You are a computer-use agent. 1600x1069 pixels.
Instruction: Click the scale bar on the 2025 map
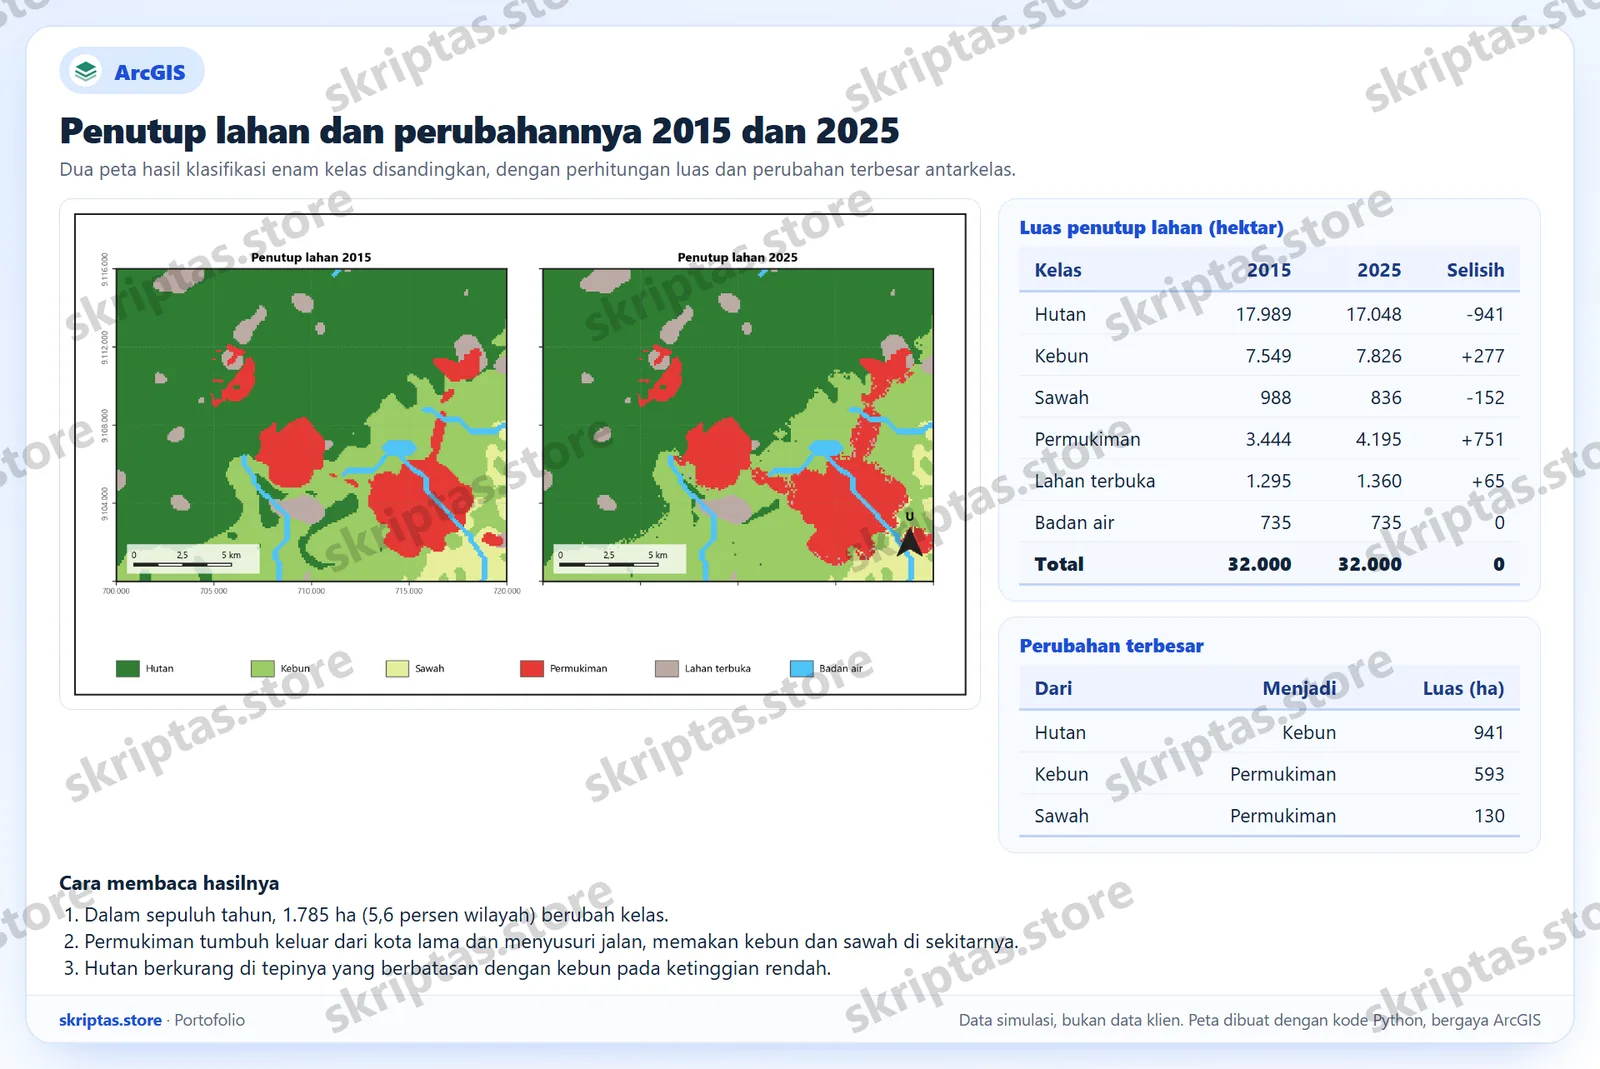pyautogui.click(x=619, y=559)
